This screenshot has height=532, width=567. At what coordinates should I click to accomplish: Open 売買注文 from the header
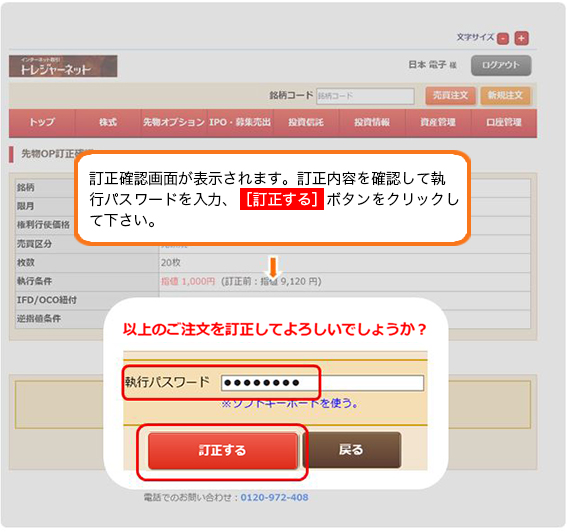coord(450,95)
